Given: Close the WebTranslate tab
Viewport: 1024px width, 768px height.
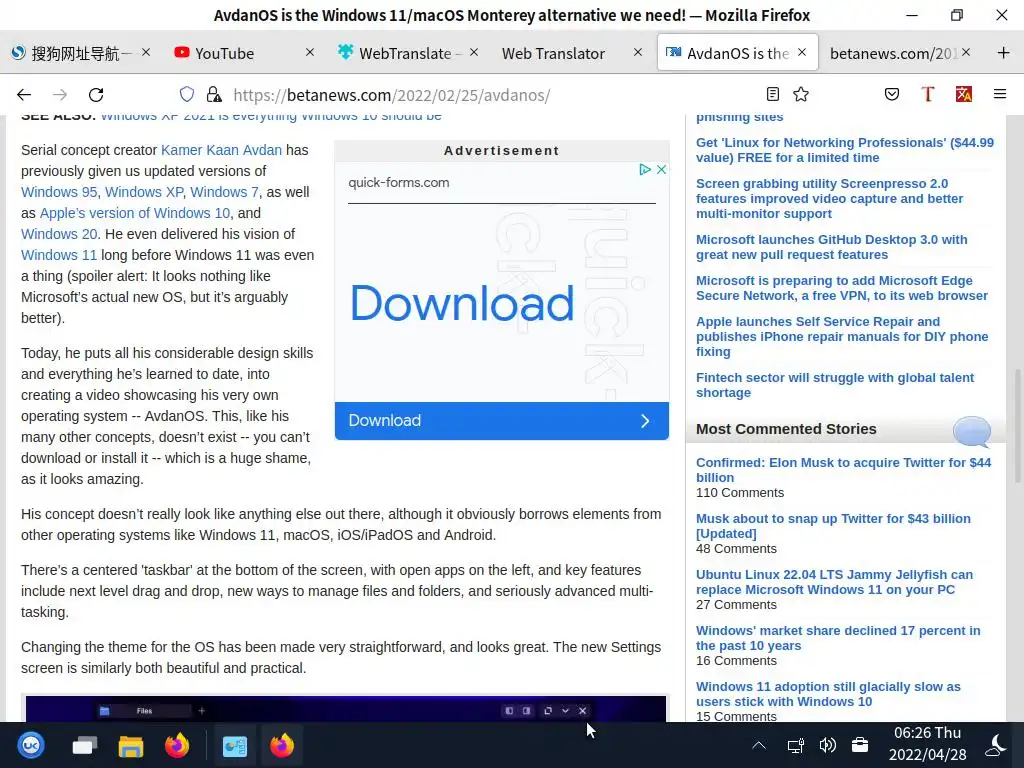Looking at the screenshot, I should (474, 52).
